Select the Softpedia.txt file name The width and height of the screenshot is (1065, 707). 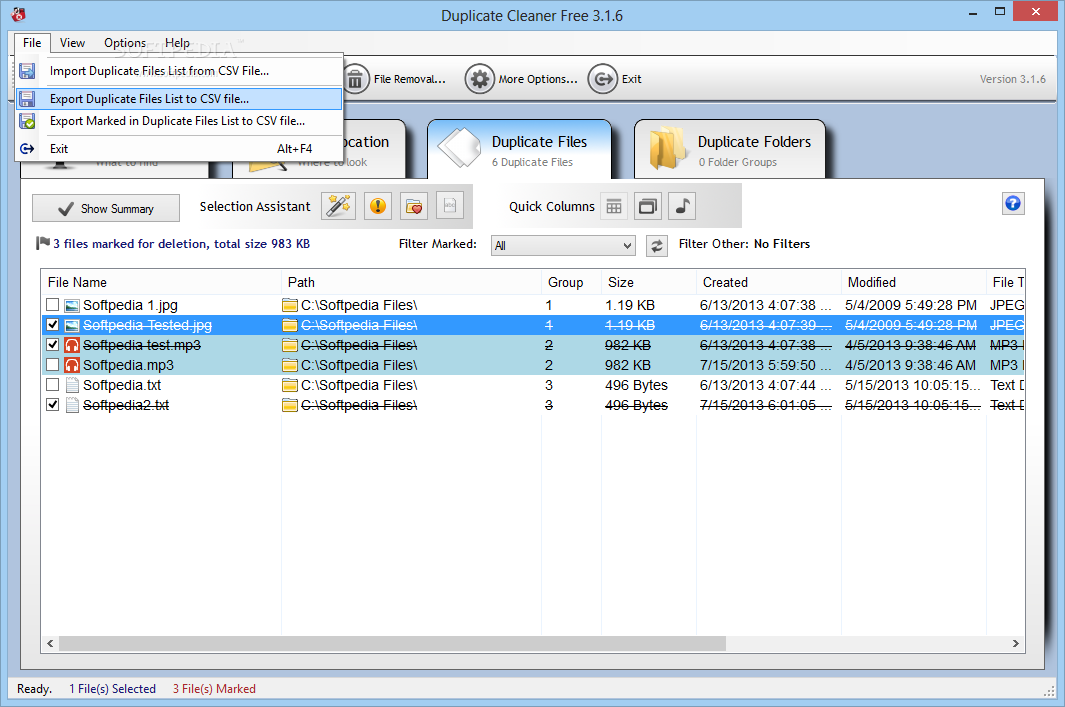(x=122, y=385)
